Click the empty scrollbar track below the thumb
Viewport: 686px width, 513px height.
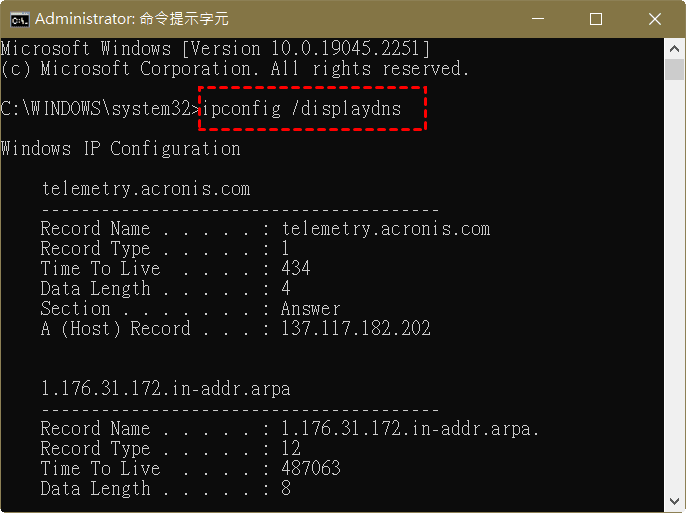coord(675,300)
